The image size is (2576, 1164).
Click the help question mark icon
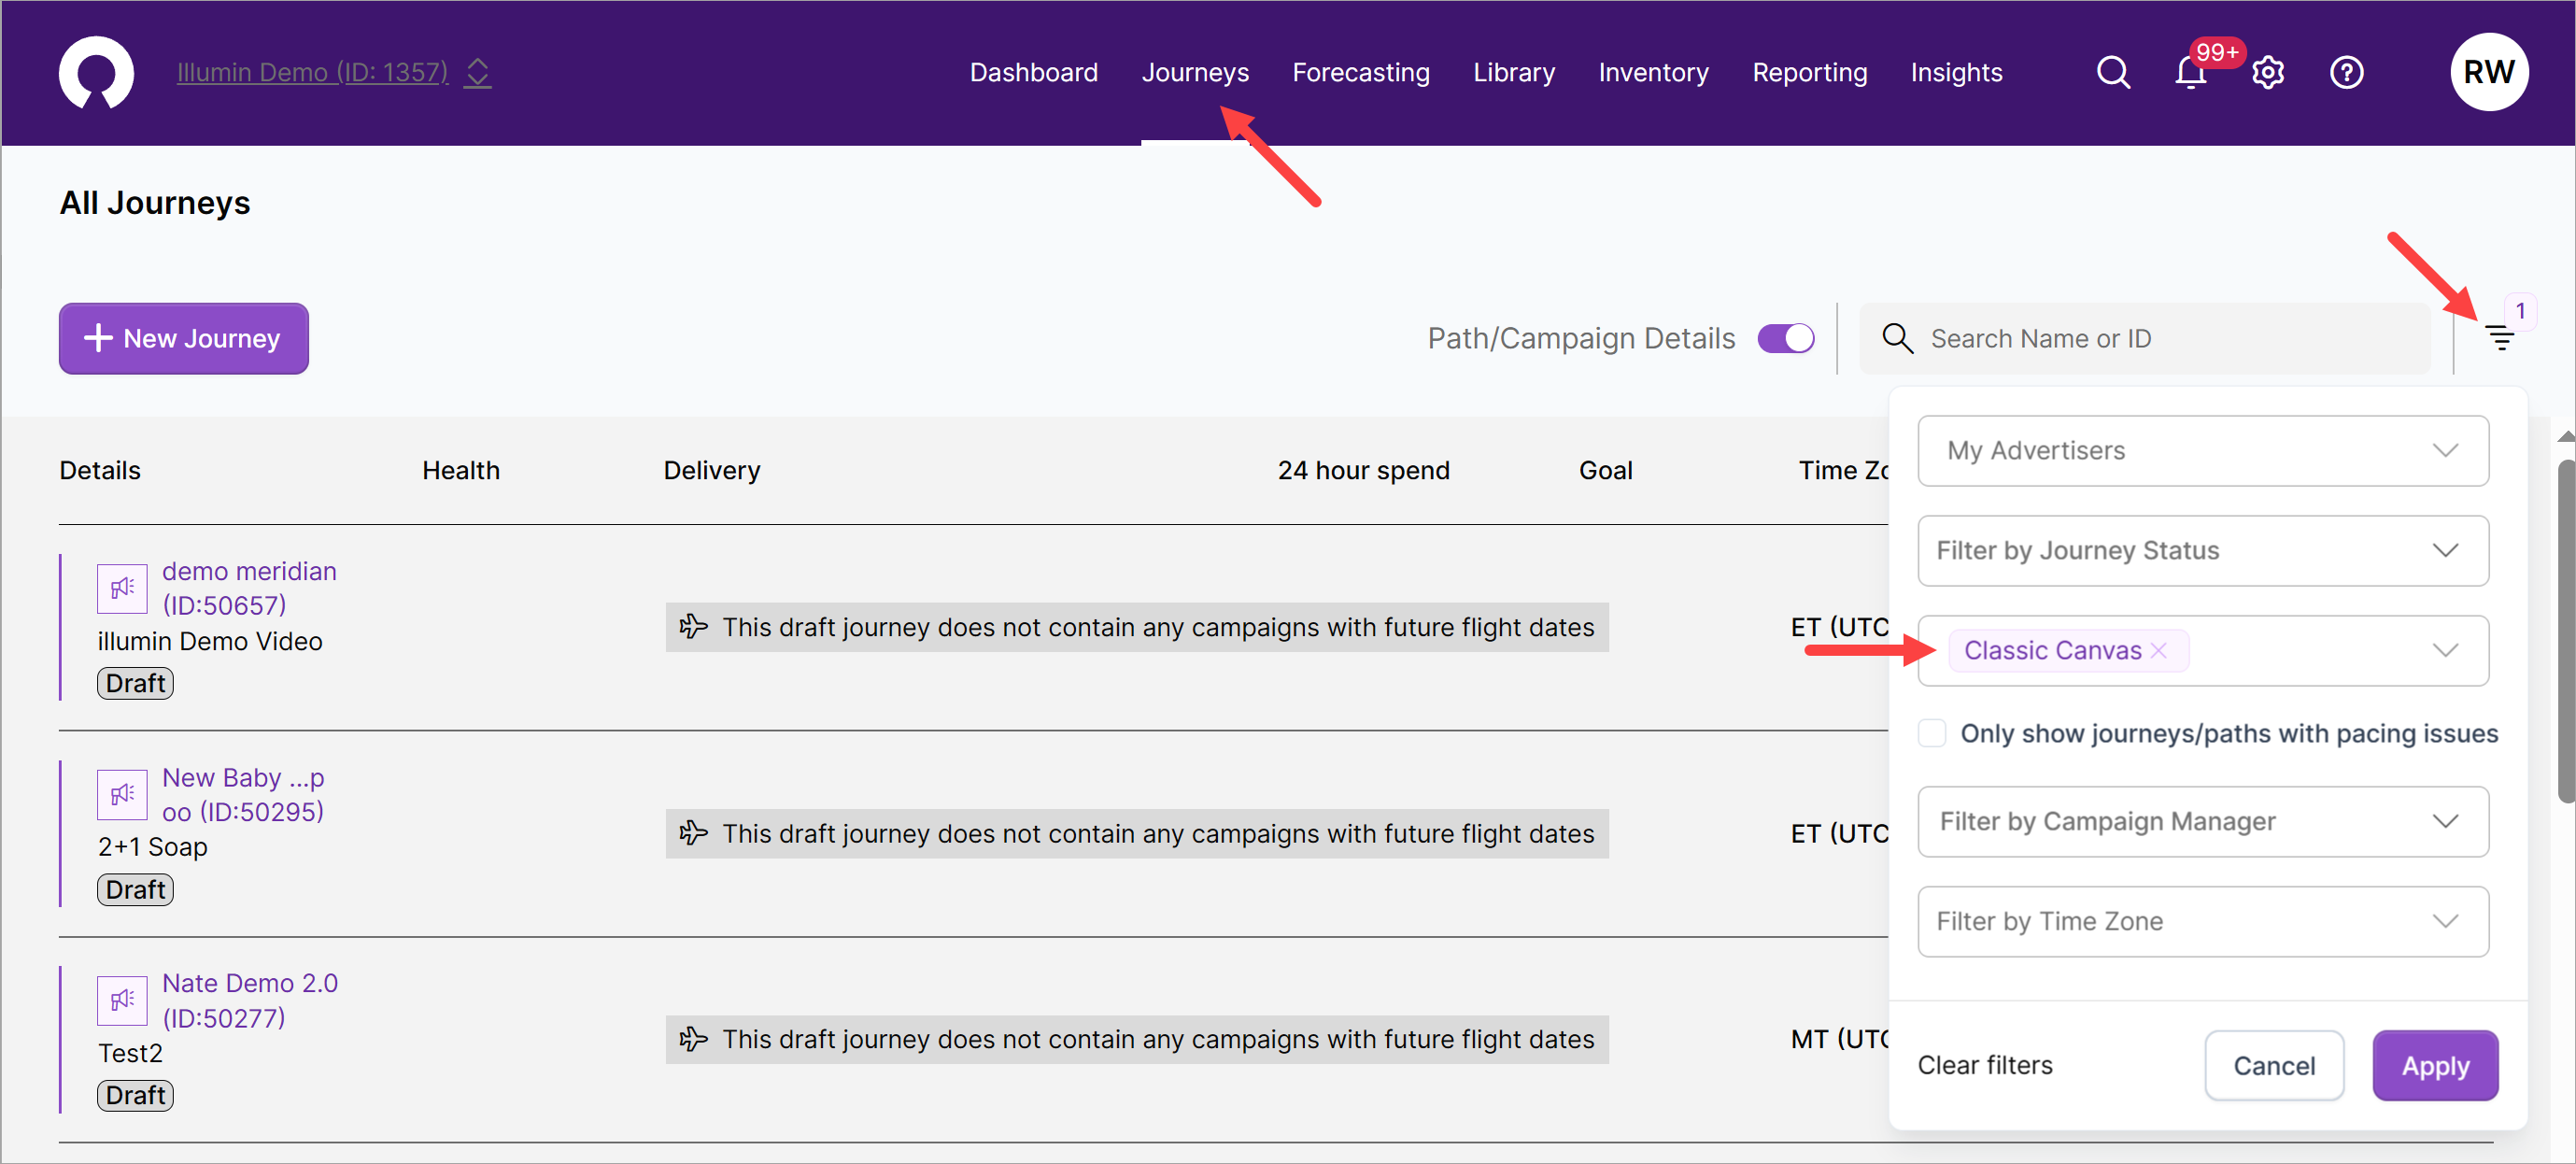pyautogui.click(x=2346, y=72)
